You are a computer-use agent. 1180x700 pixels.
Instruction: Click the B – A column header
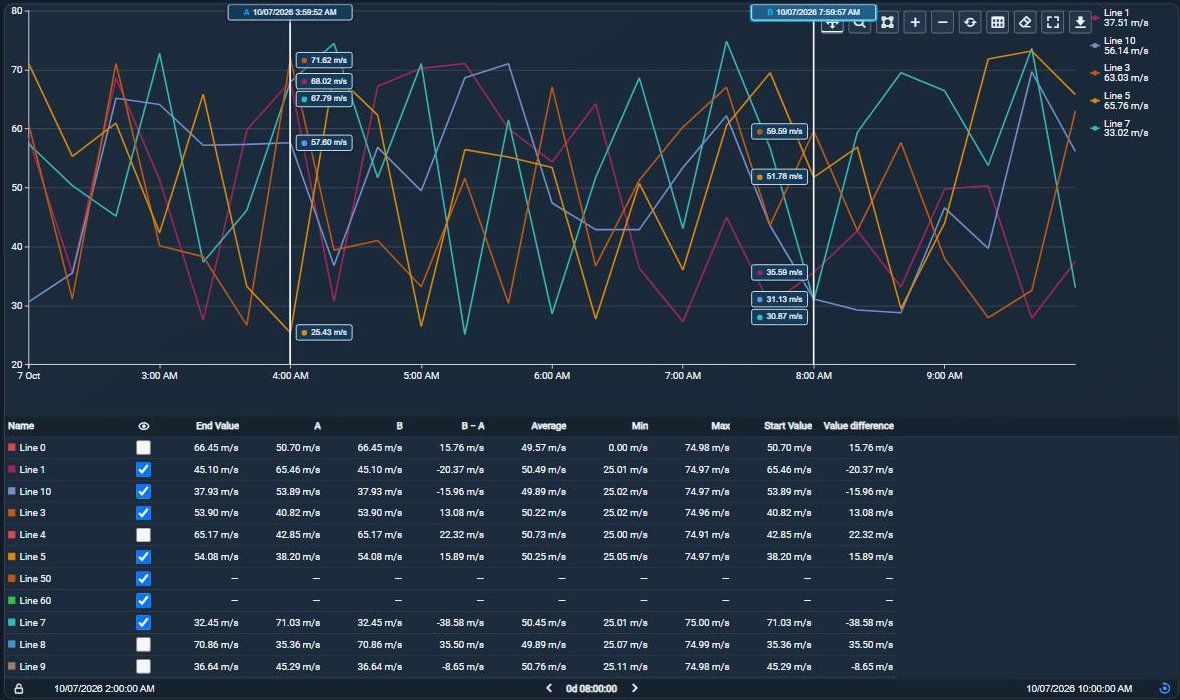coord(473,426)
